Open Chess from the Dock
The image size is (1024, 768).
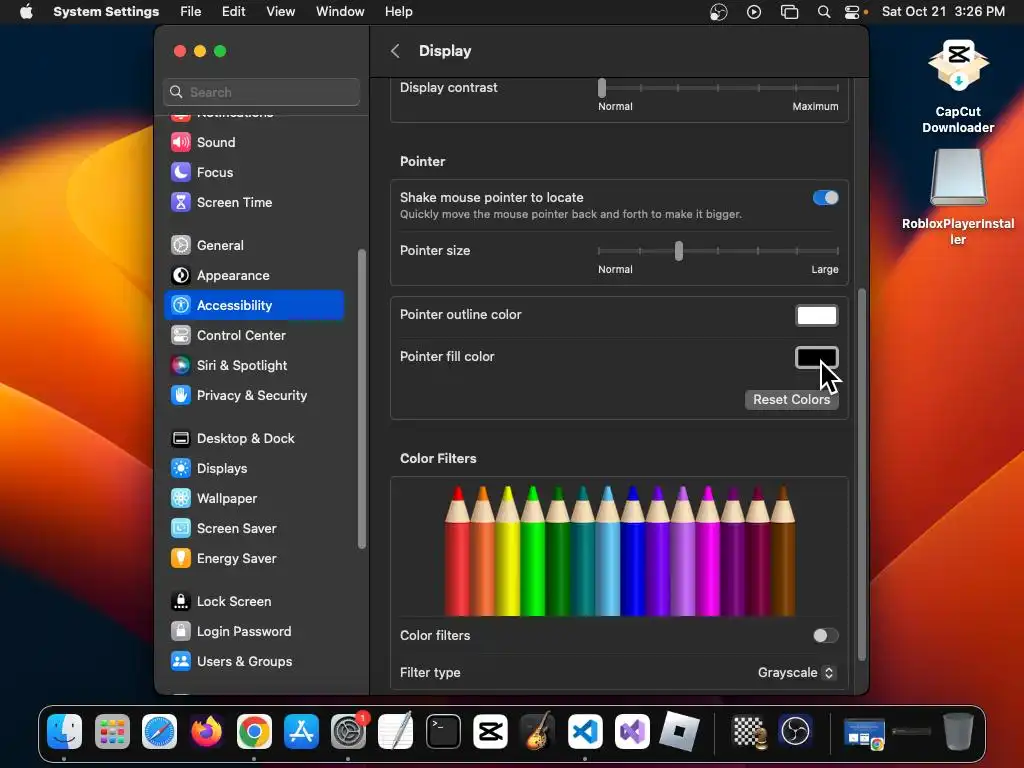coord(748,731)
